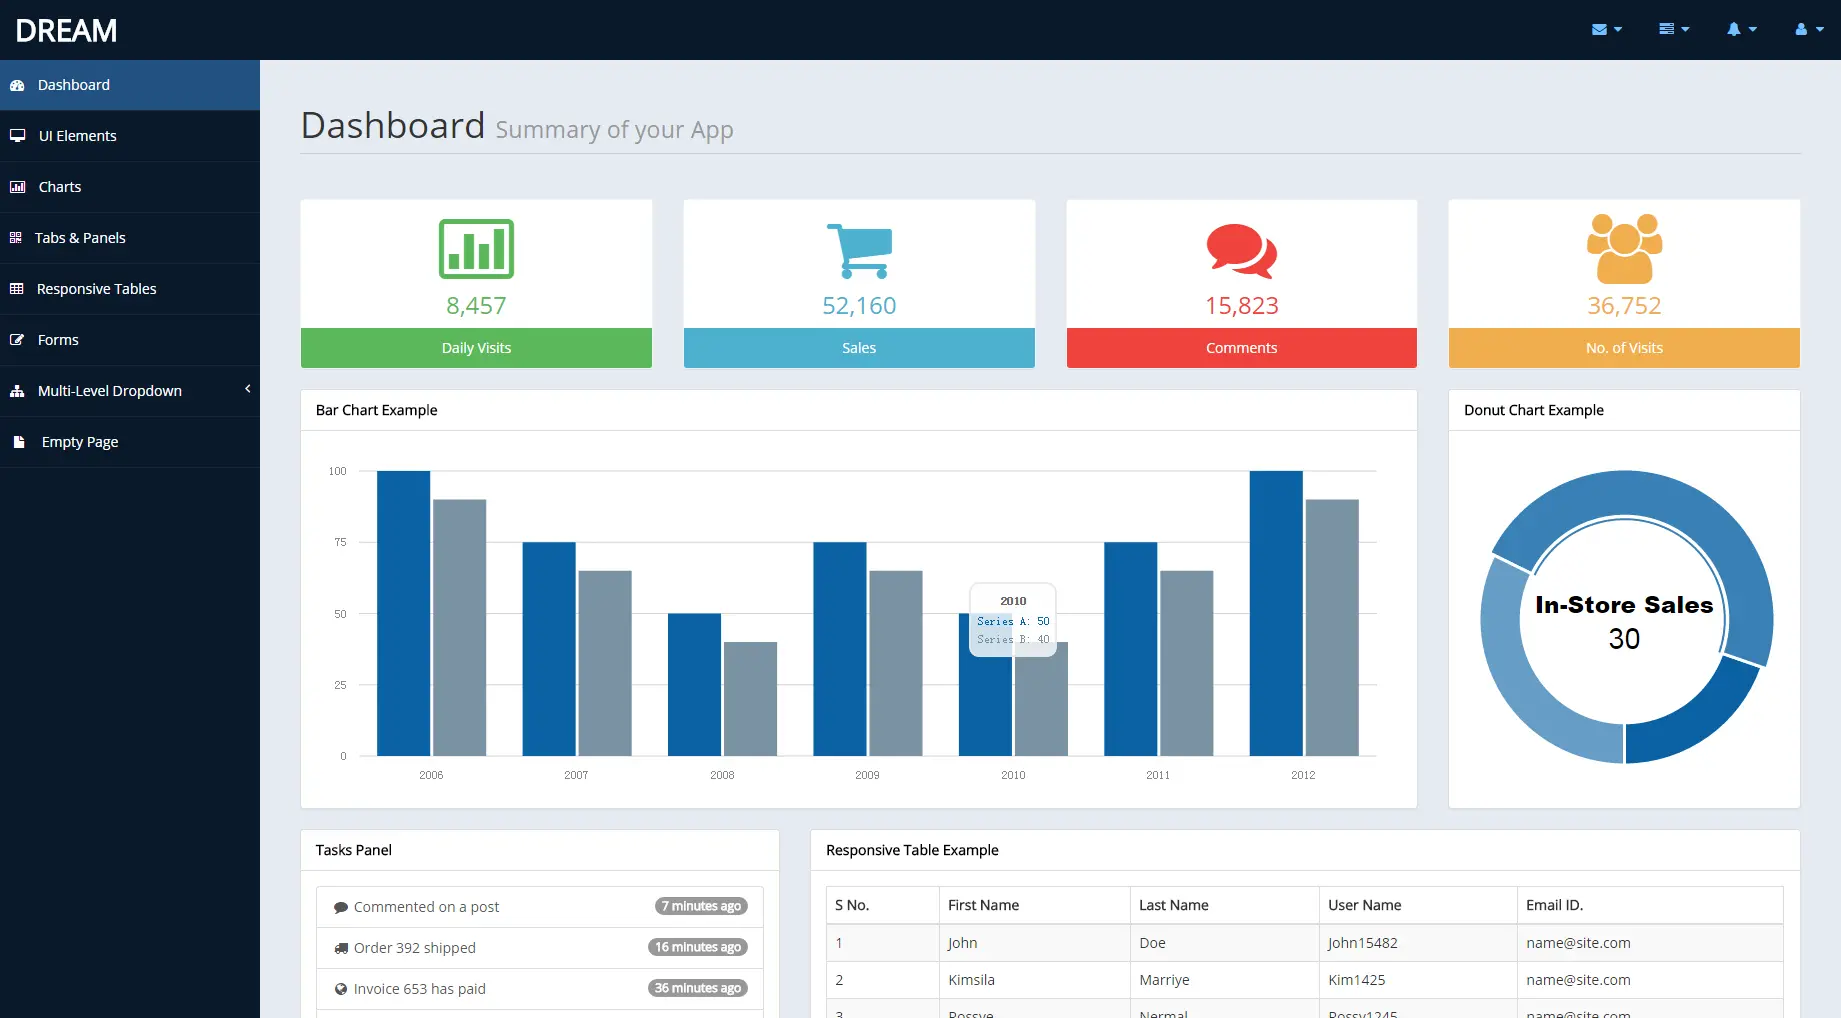
Task: Click the Forms edit pencil icon
Action: tap(17, 340)
